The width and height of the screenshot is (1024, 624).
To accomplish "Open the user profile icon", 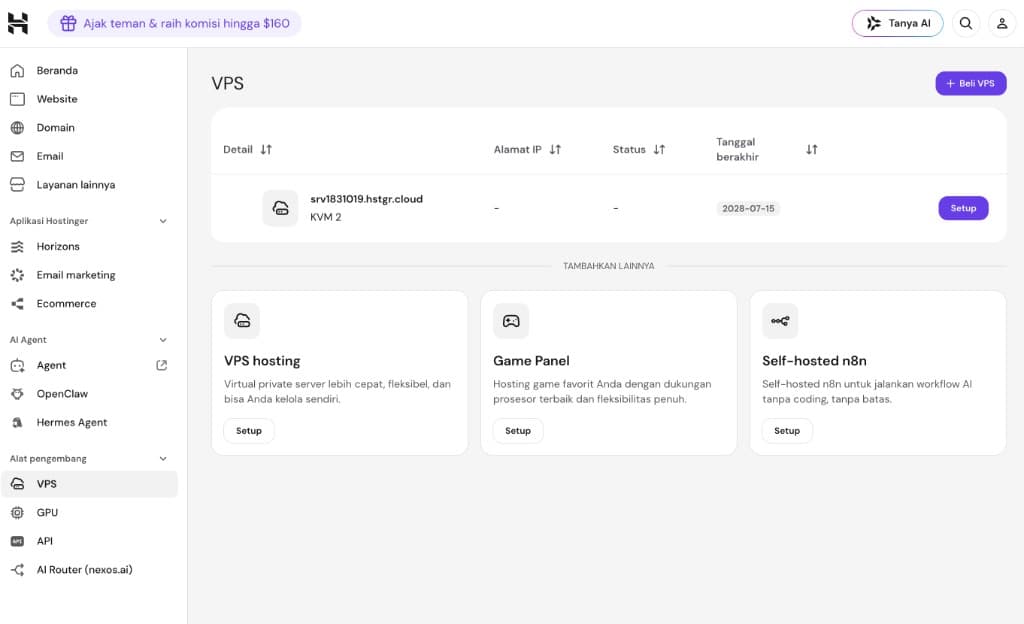I will (x=1002, y=23).
